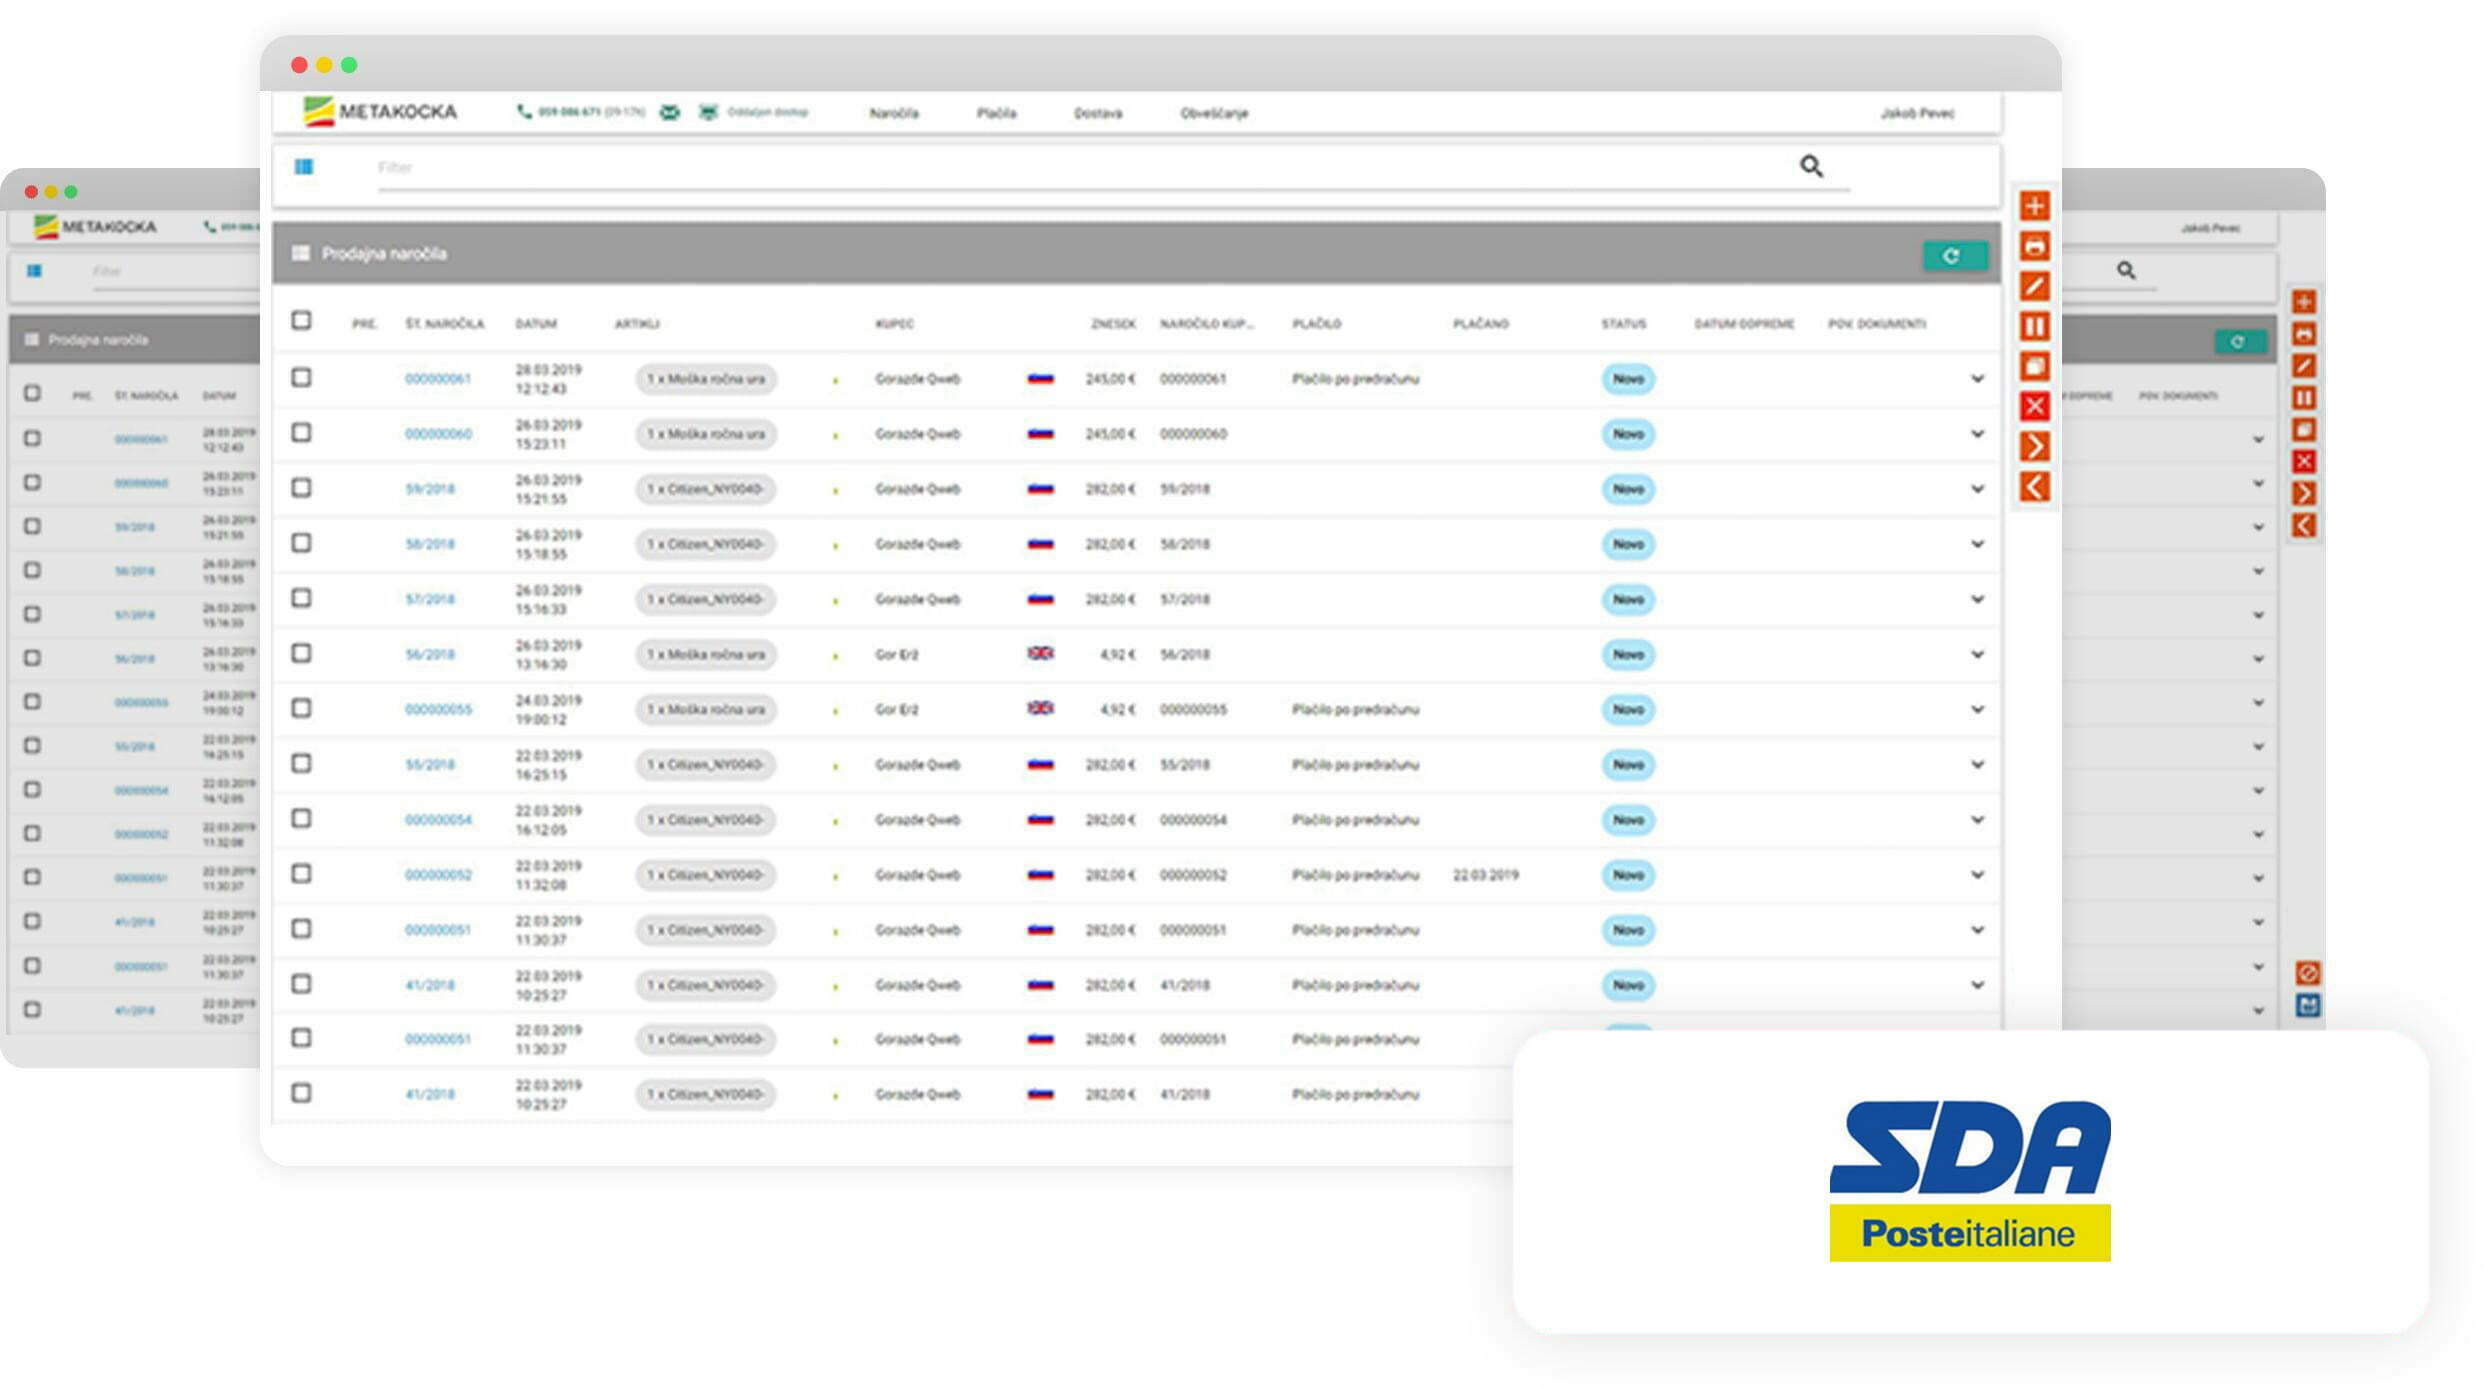The image size is (2484, 1388).
Task: Click the back window blue grid icon near Filter
Action: coord(35,271)
